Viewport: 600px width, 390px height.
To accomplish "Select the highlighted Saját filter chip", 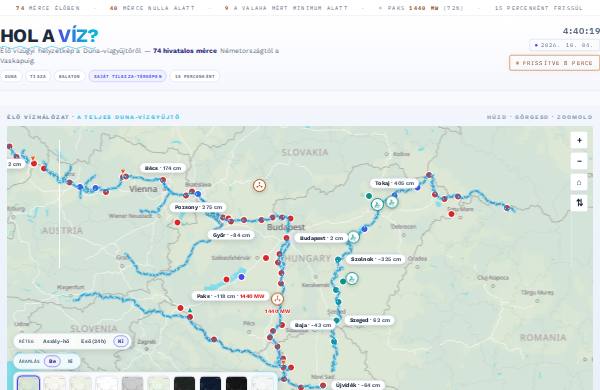I will click(x=127, y=76).
